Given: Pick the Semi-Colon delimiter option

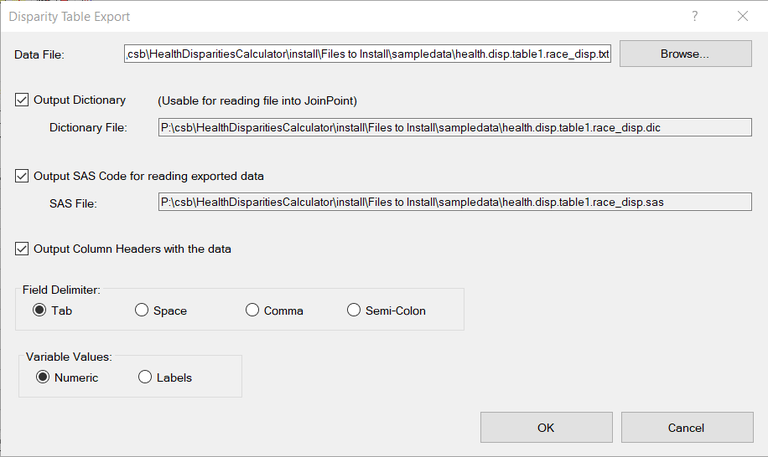Looking at the screenshot, I should [354, 311].
